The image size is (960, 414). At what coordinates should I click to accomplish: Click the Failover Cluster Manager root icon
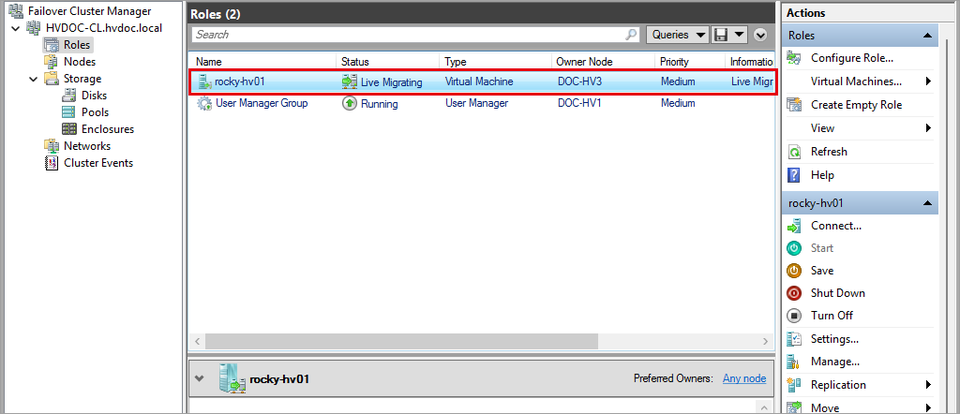pyautogui.click(x=17, y=11)
